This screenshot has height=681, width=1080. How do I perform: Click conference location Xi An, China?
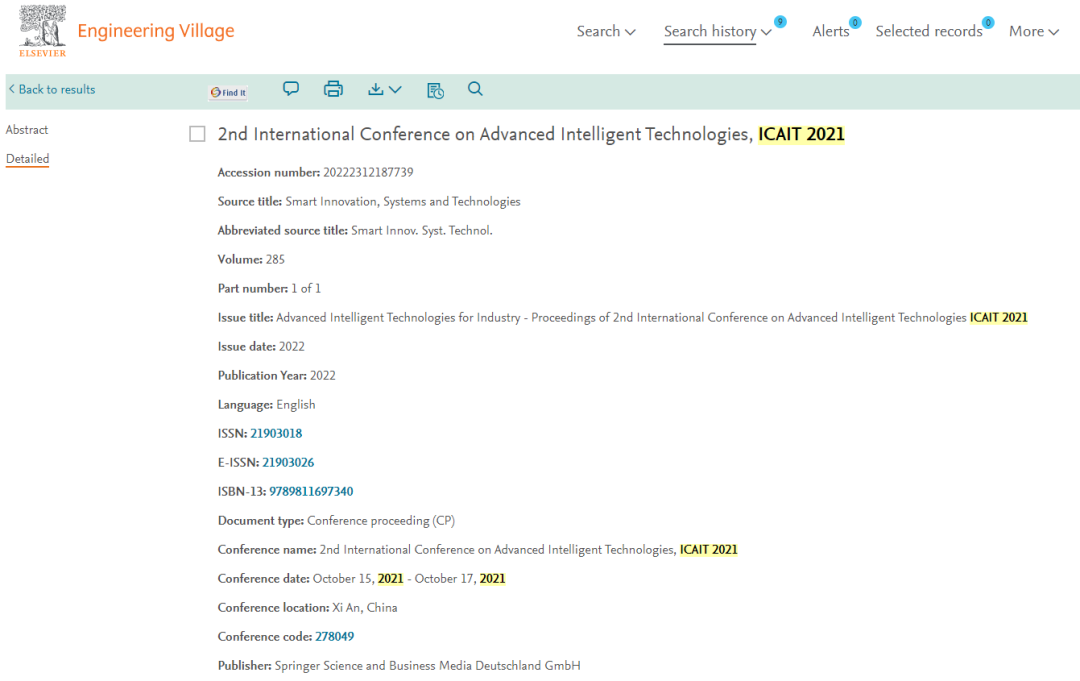pos(365,608)
